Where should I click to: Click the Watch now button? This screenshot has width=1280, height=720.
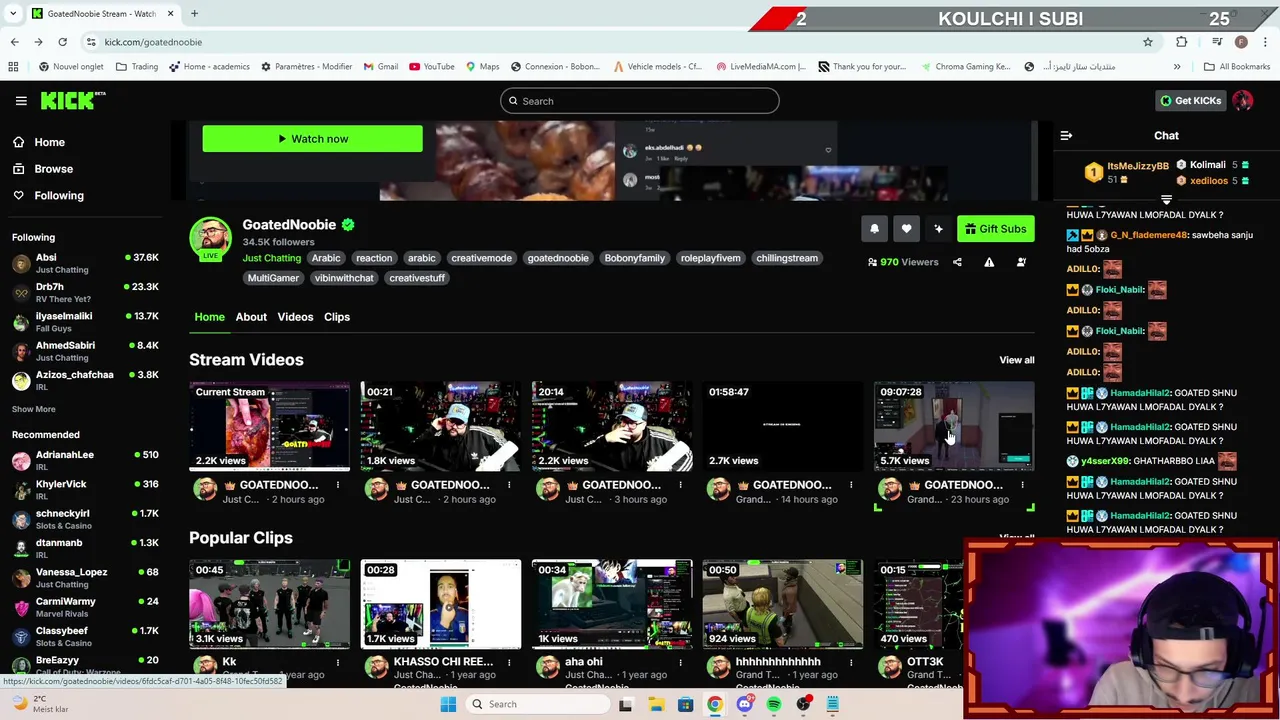[312, 139]
